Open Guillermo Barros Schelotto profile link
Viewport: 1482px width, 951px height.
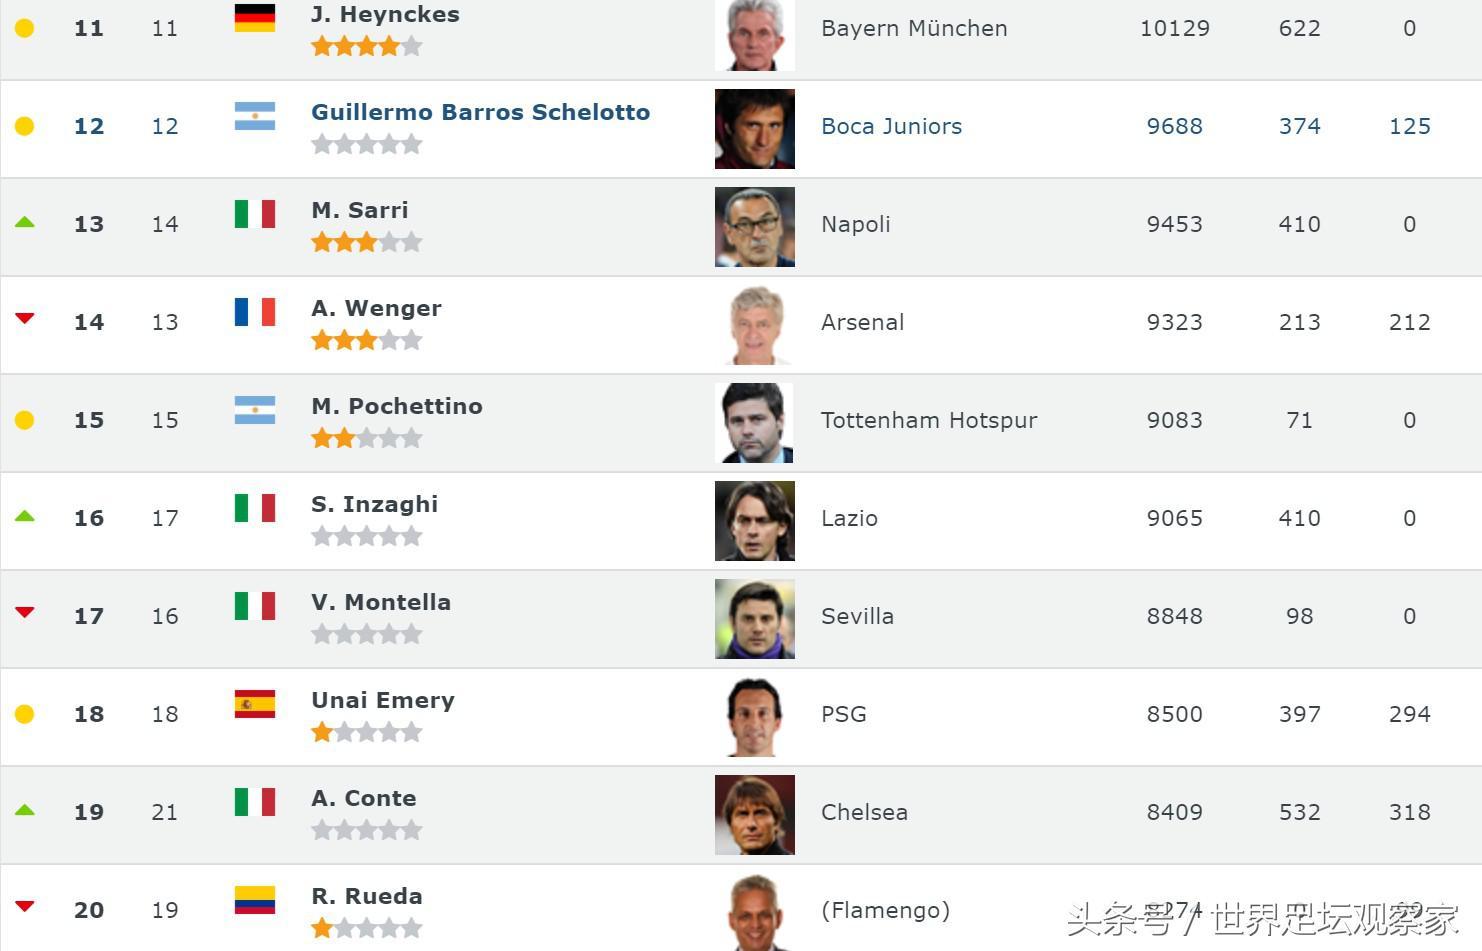[481, 112]
